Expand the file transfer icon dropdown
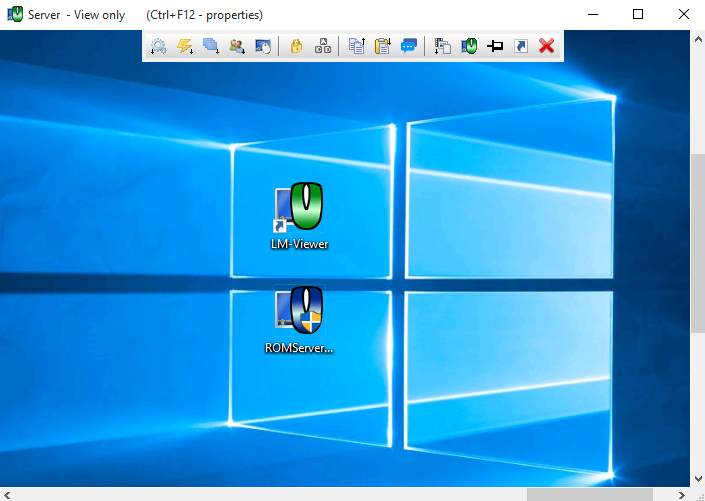Image resolution: width=705 pixels, height=501 pixels. tap(442, 46)
